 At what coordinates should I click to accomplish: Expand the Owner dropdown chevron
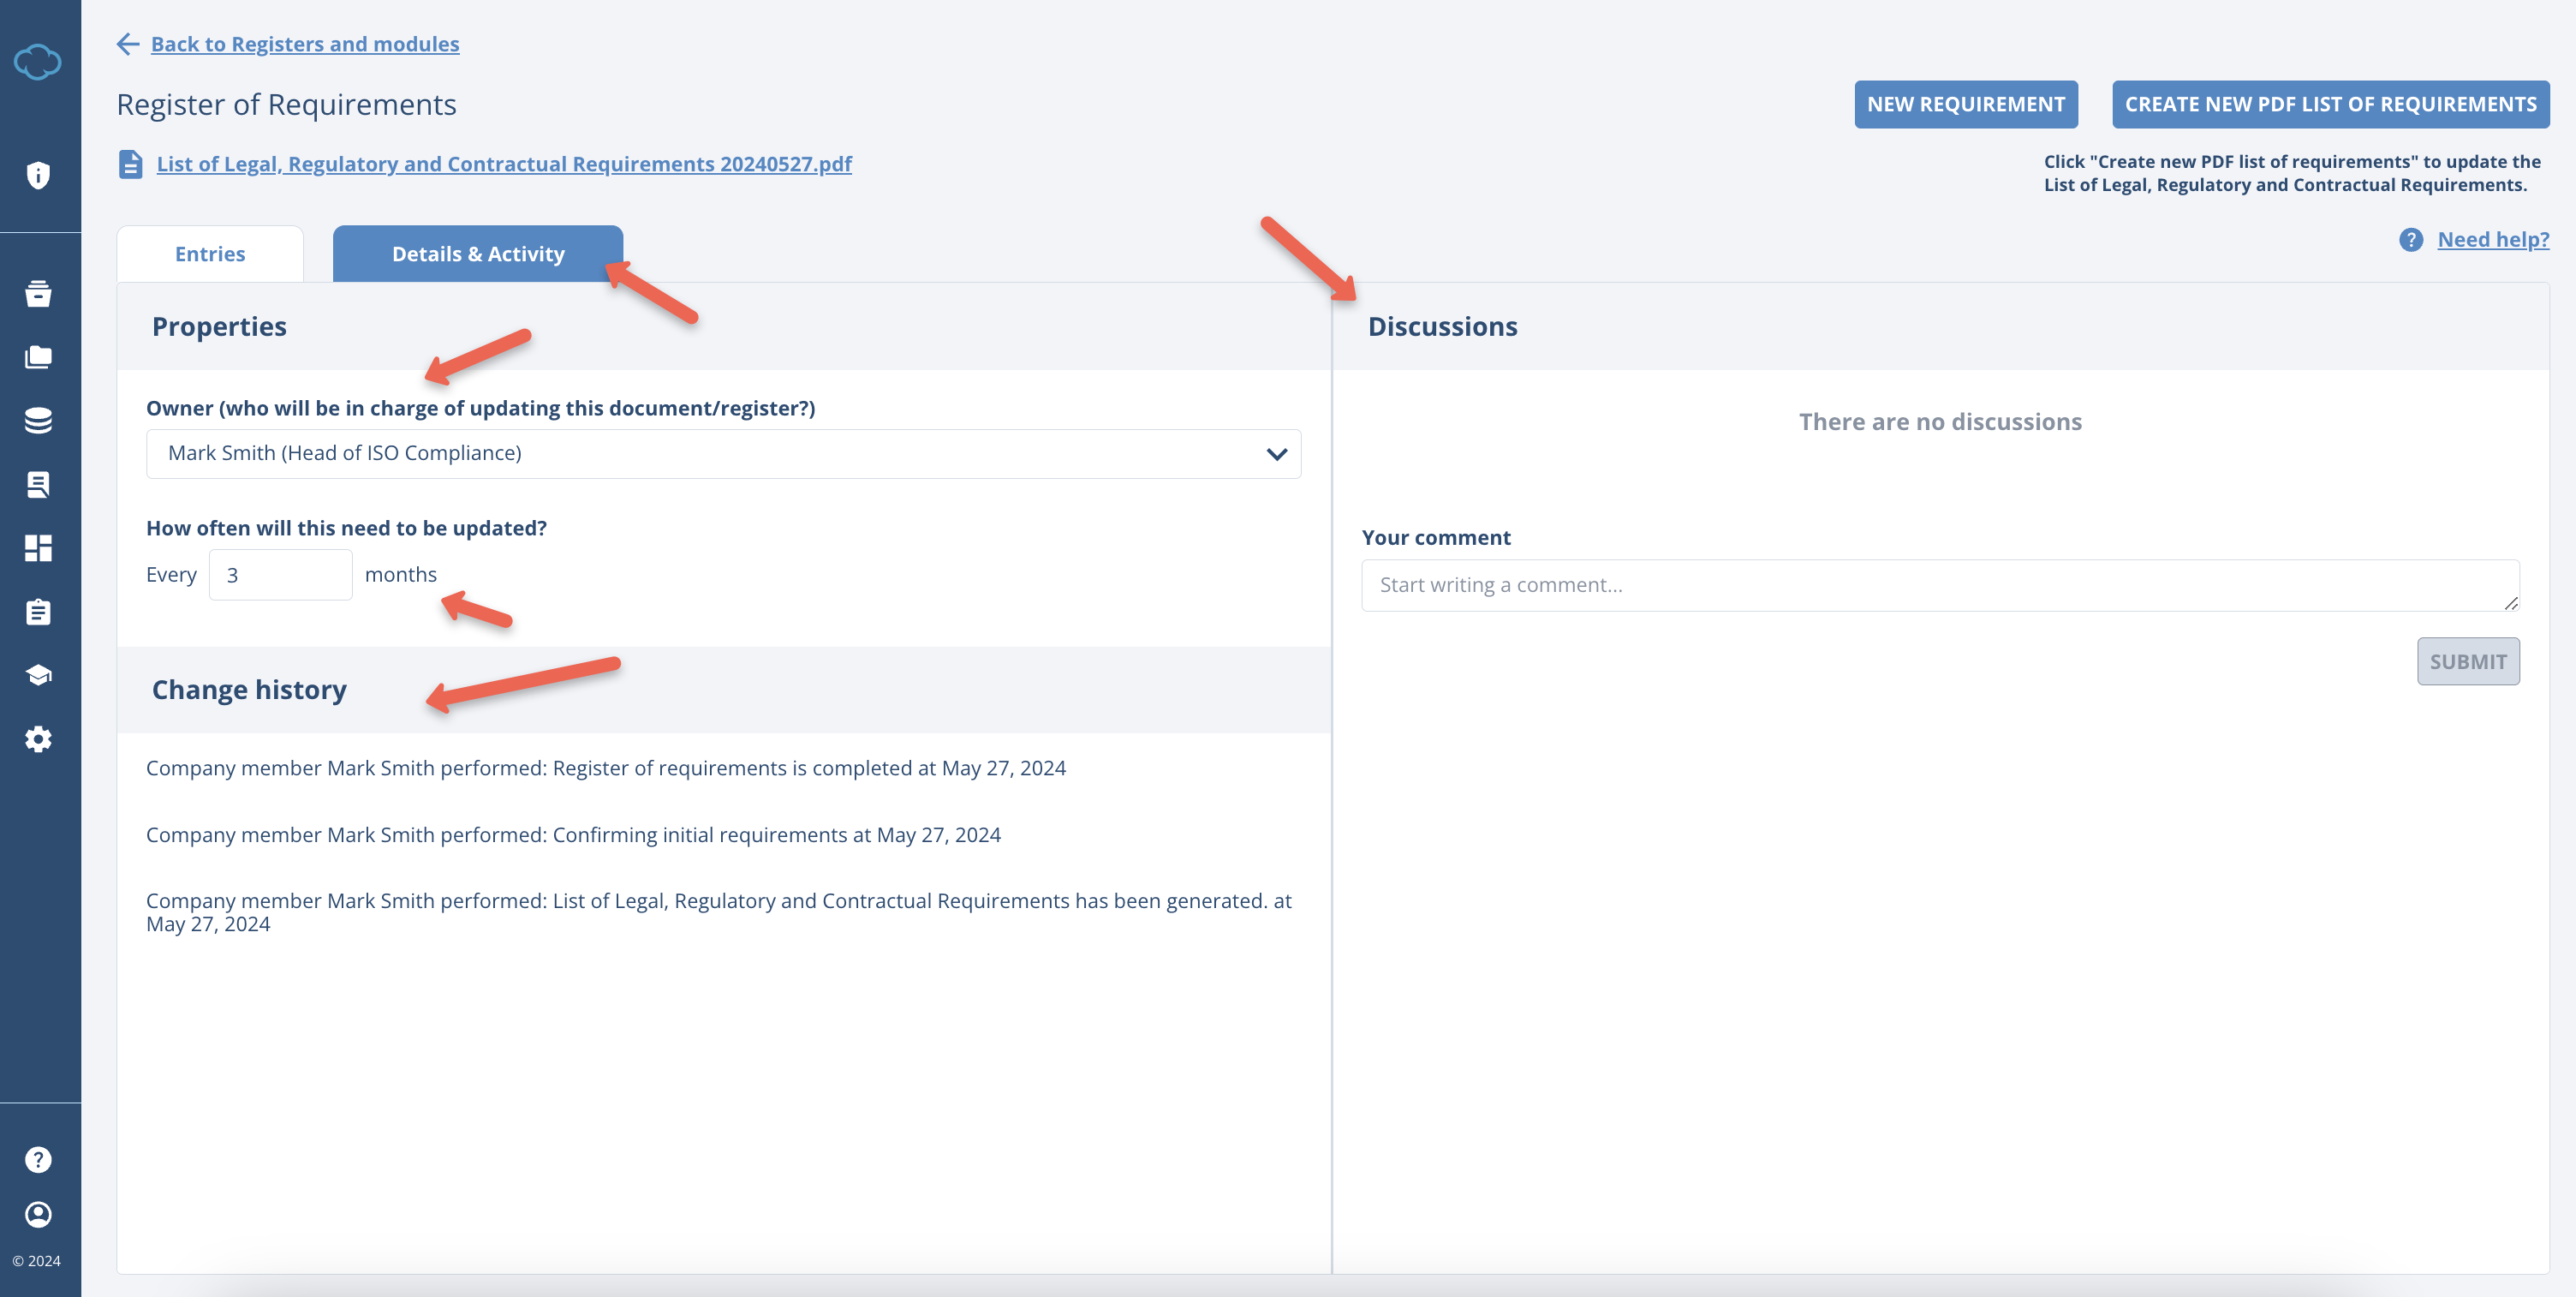[1276, 454]
